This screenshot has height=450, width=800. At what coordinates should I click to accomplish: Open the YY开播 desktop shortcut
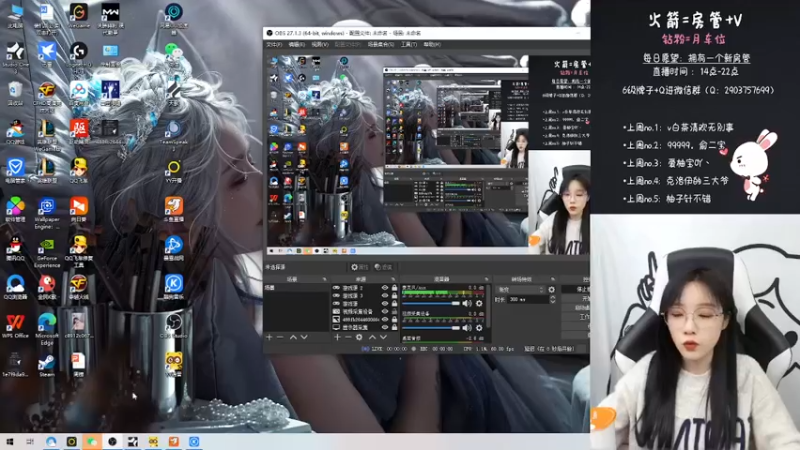point(173,172)
